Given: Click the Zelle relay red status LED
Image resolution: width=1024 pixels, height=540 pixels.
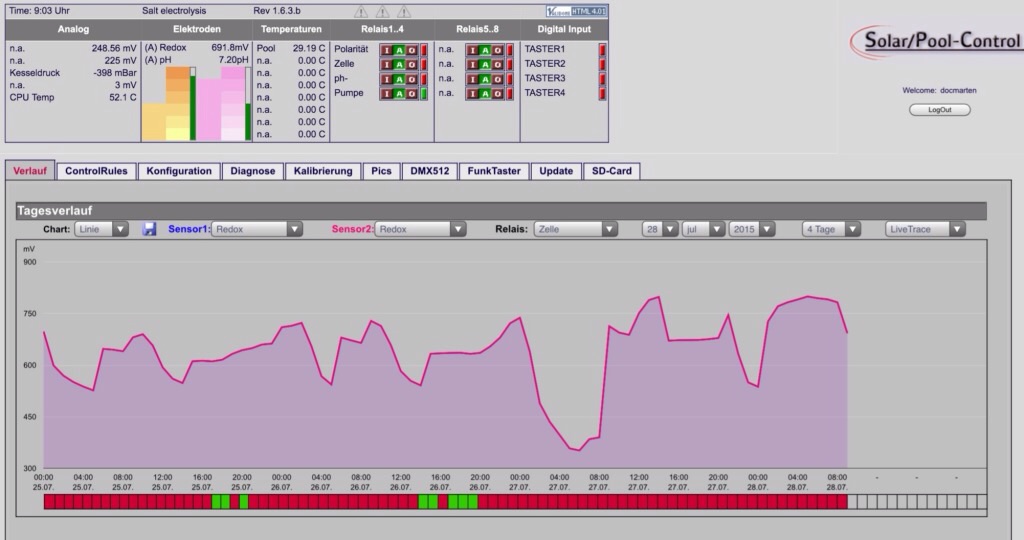Looking at the screenshot, I should pyautogui.click(x=424, y=65).
